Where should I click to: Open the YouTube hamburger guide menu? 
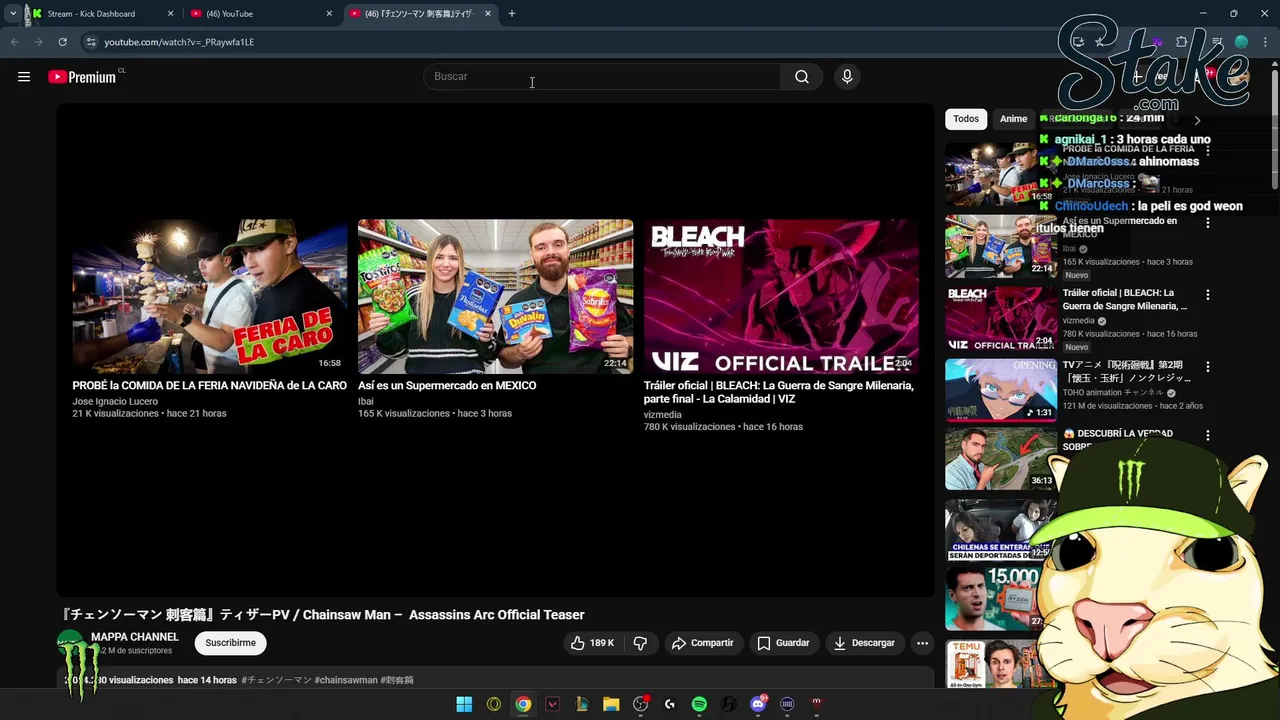[24, 77]
